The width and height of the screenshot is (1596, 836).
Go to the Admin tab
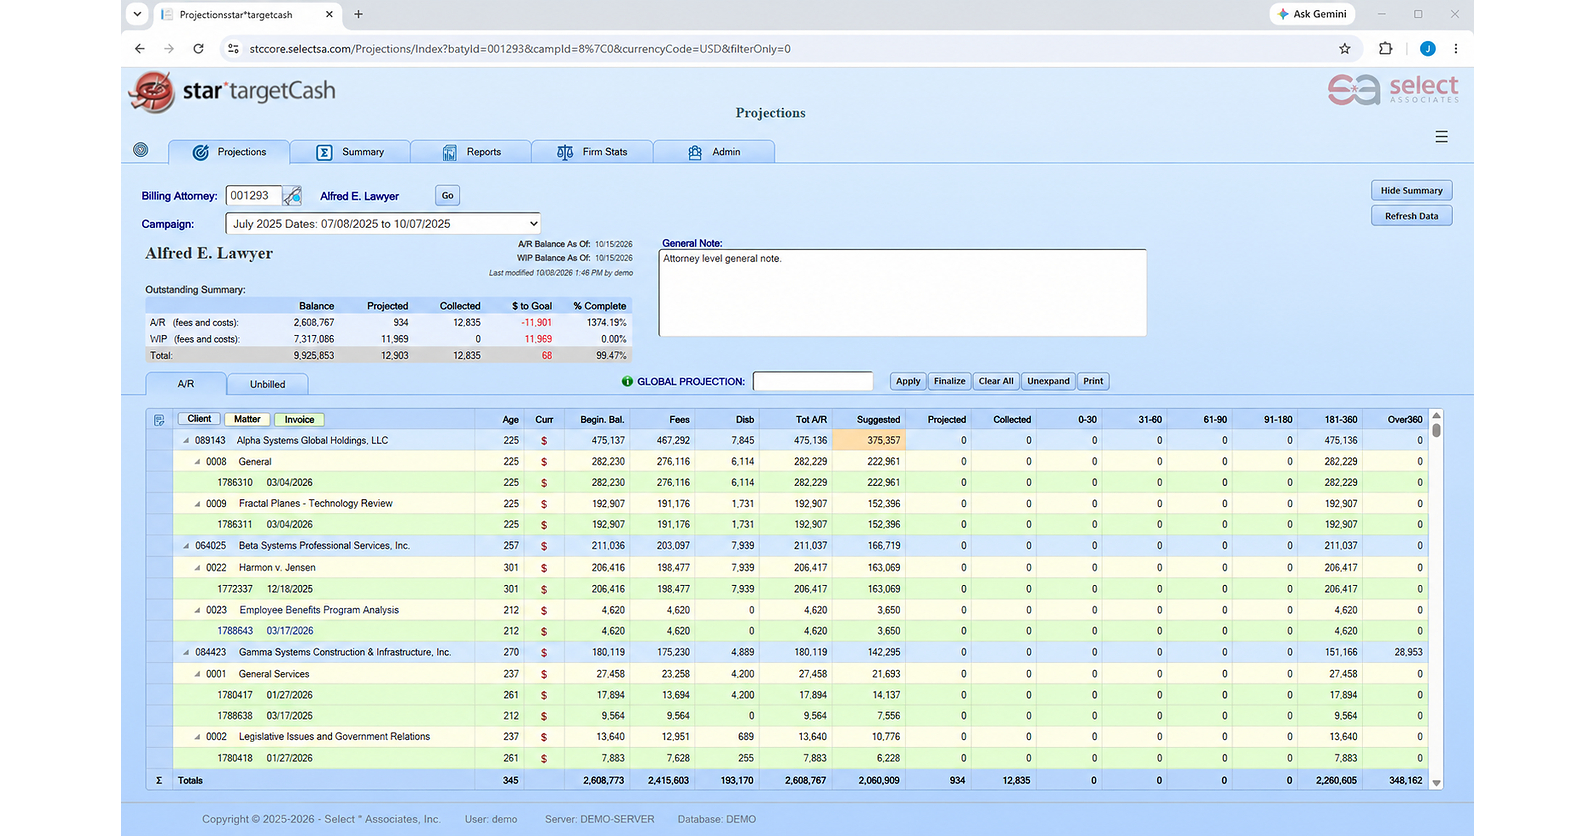coord(714,152)
